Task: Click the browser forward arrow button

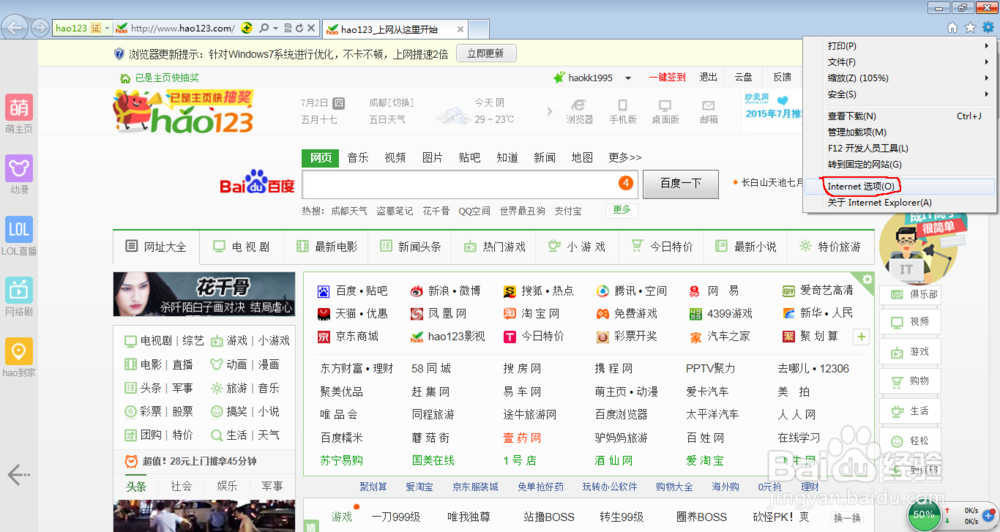Action: (40, 27)
